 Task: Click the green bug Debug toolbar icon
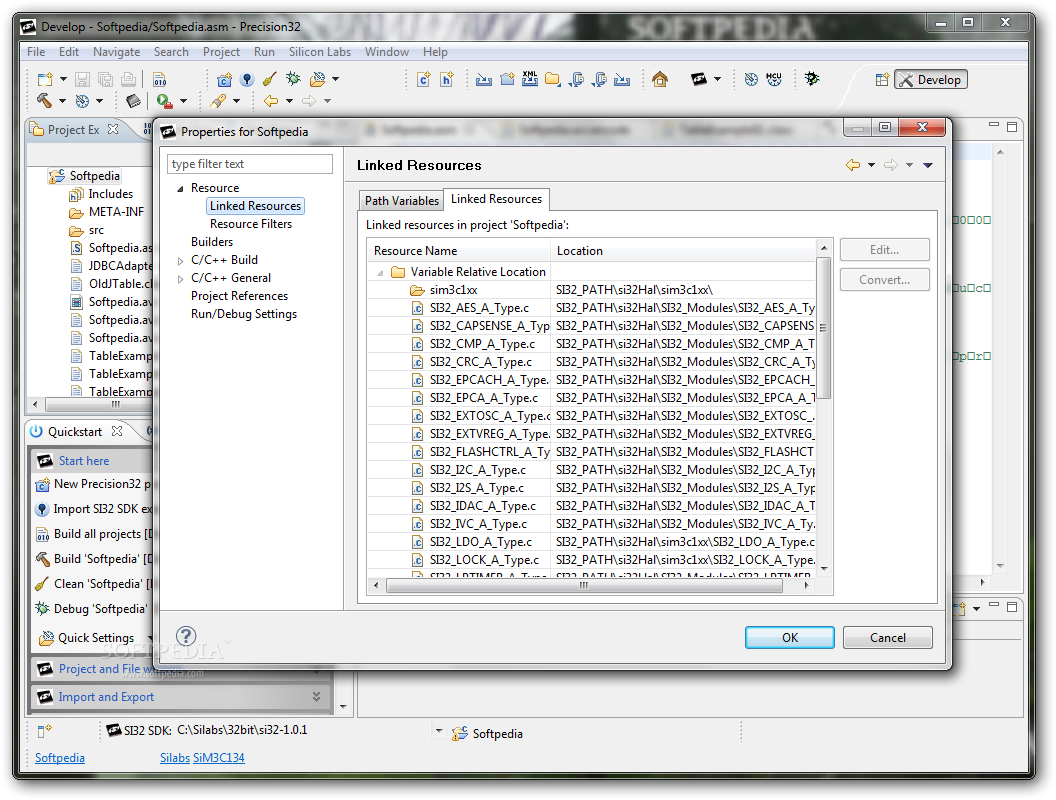tap(293, 79)
